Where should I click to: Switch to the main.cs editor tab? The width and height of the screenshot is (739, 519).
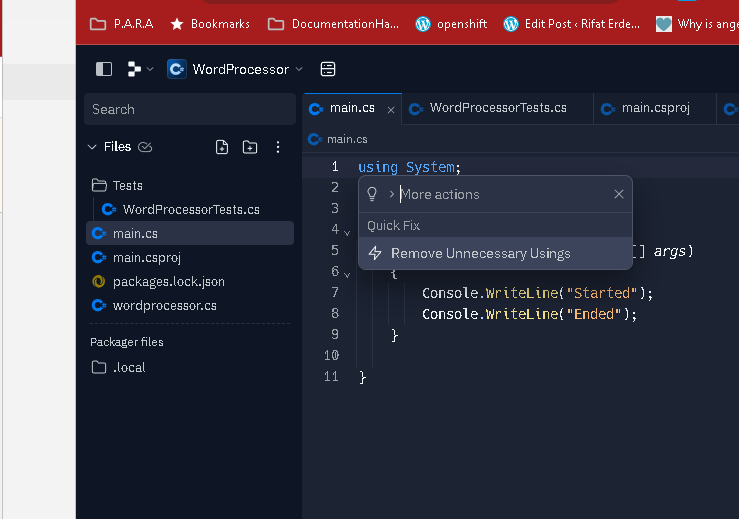[x=352, y=108]
